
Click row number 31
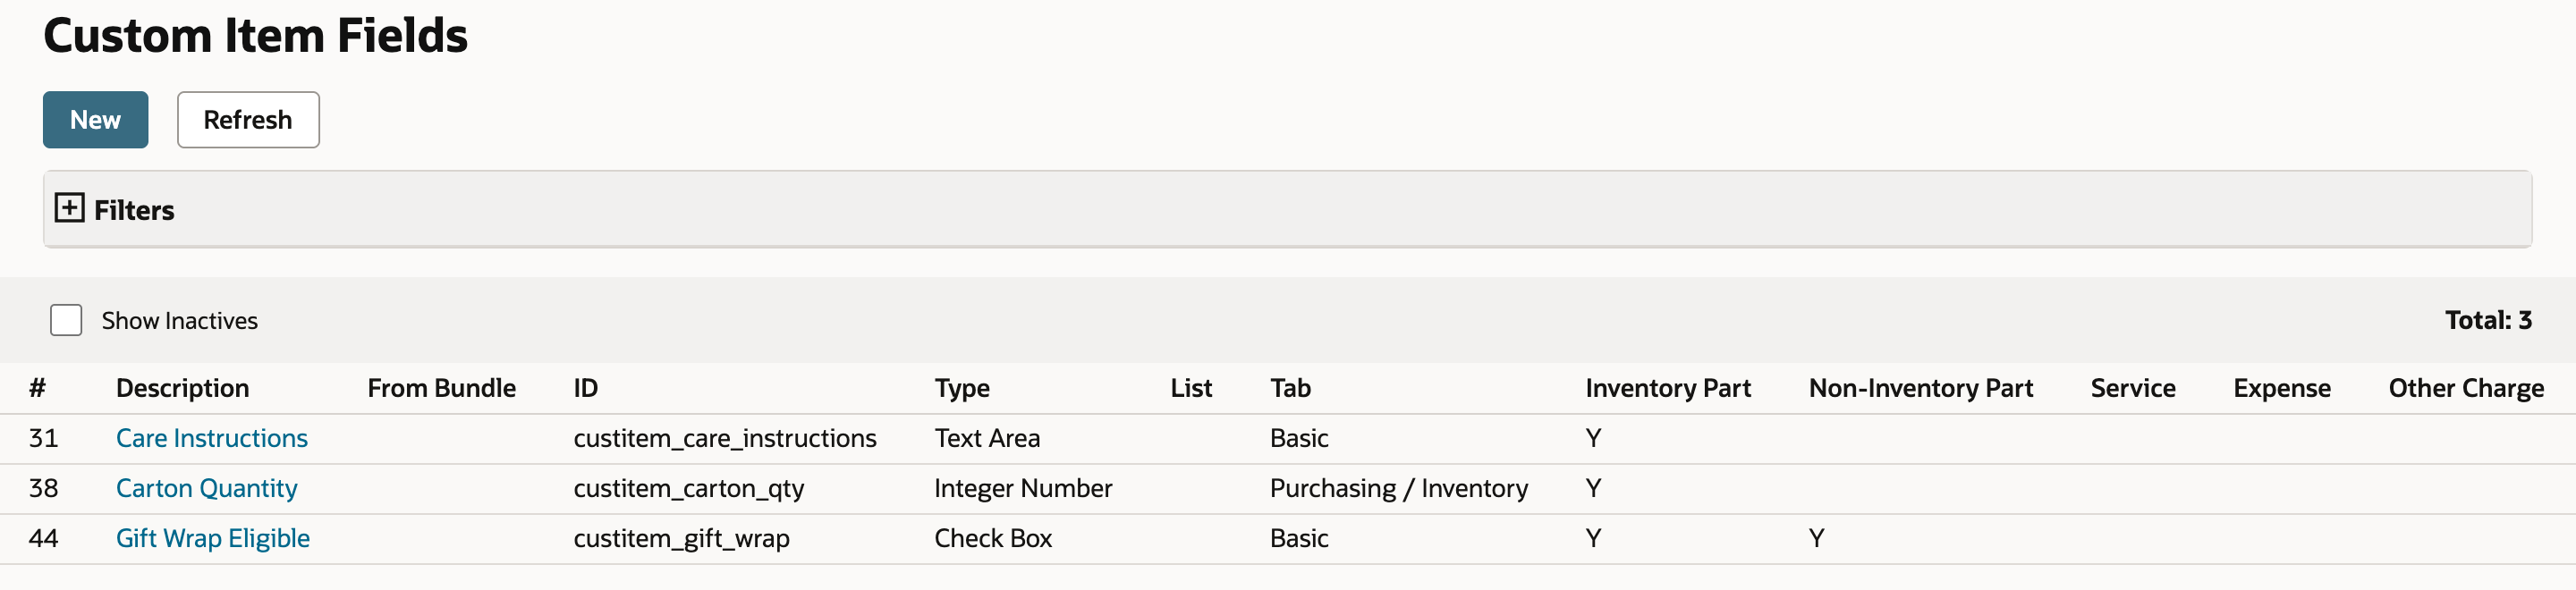point(43,438)
